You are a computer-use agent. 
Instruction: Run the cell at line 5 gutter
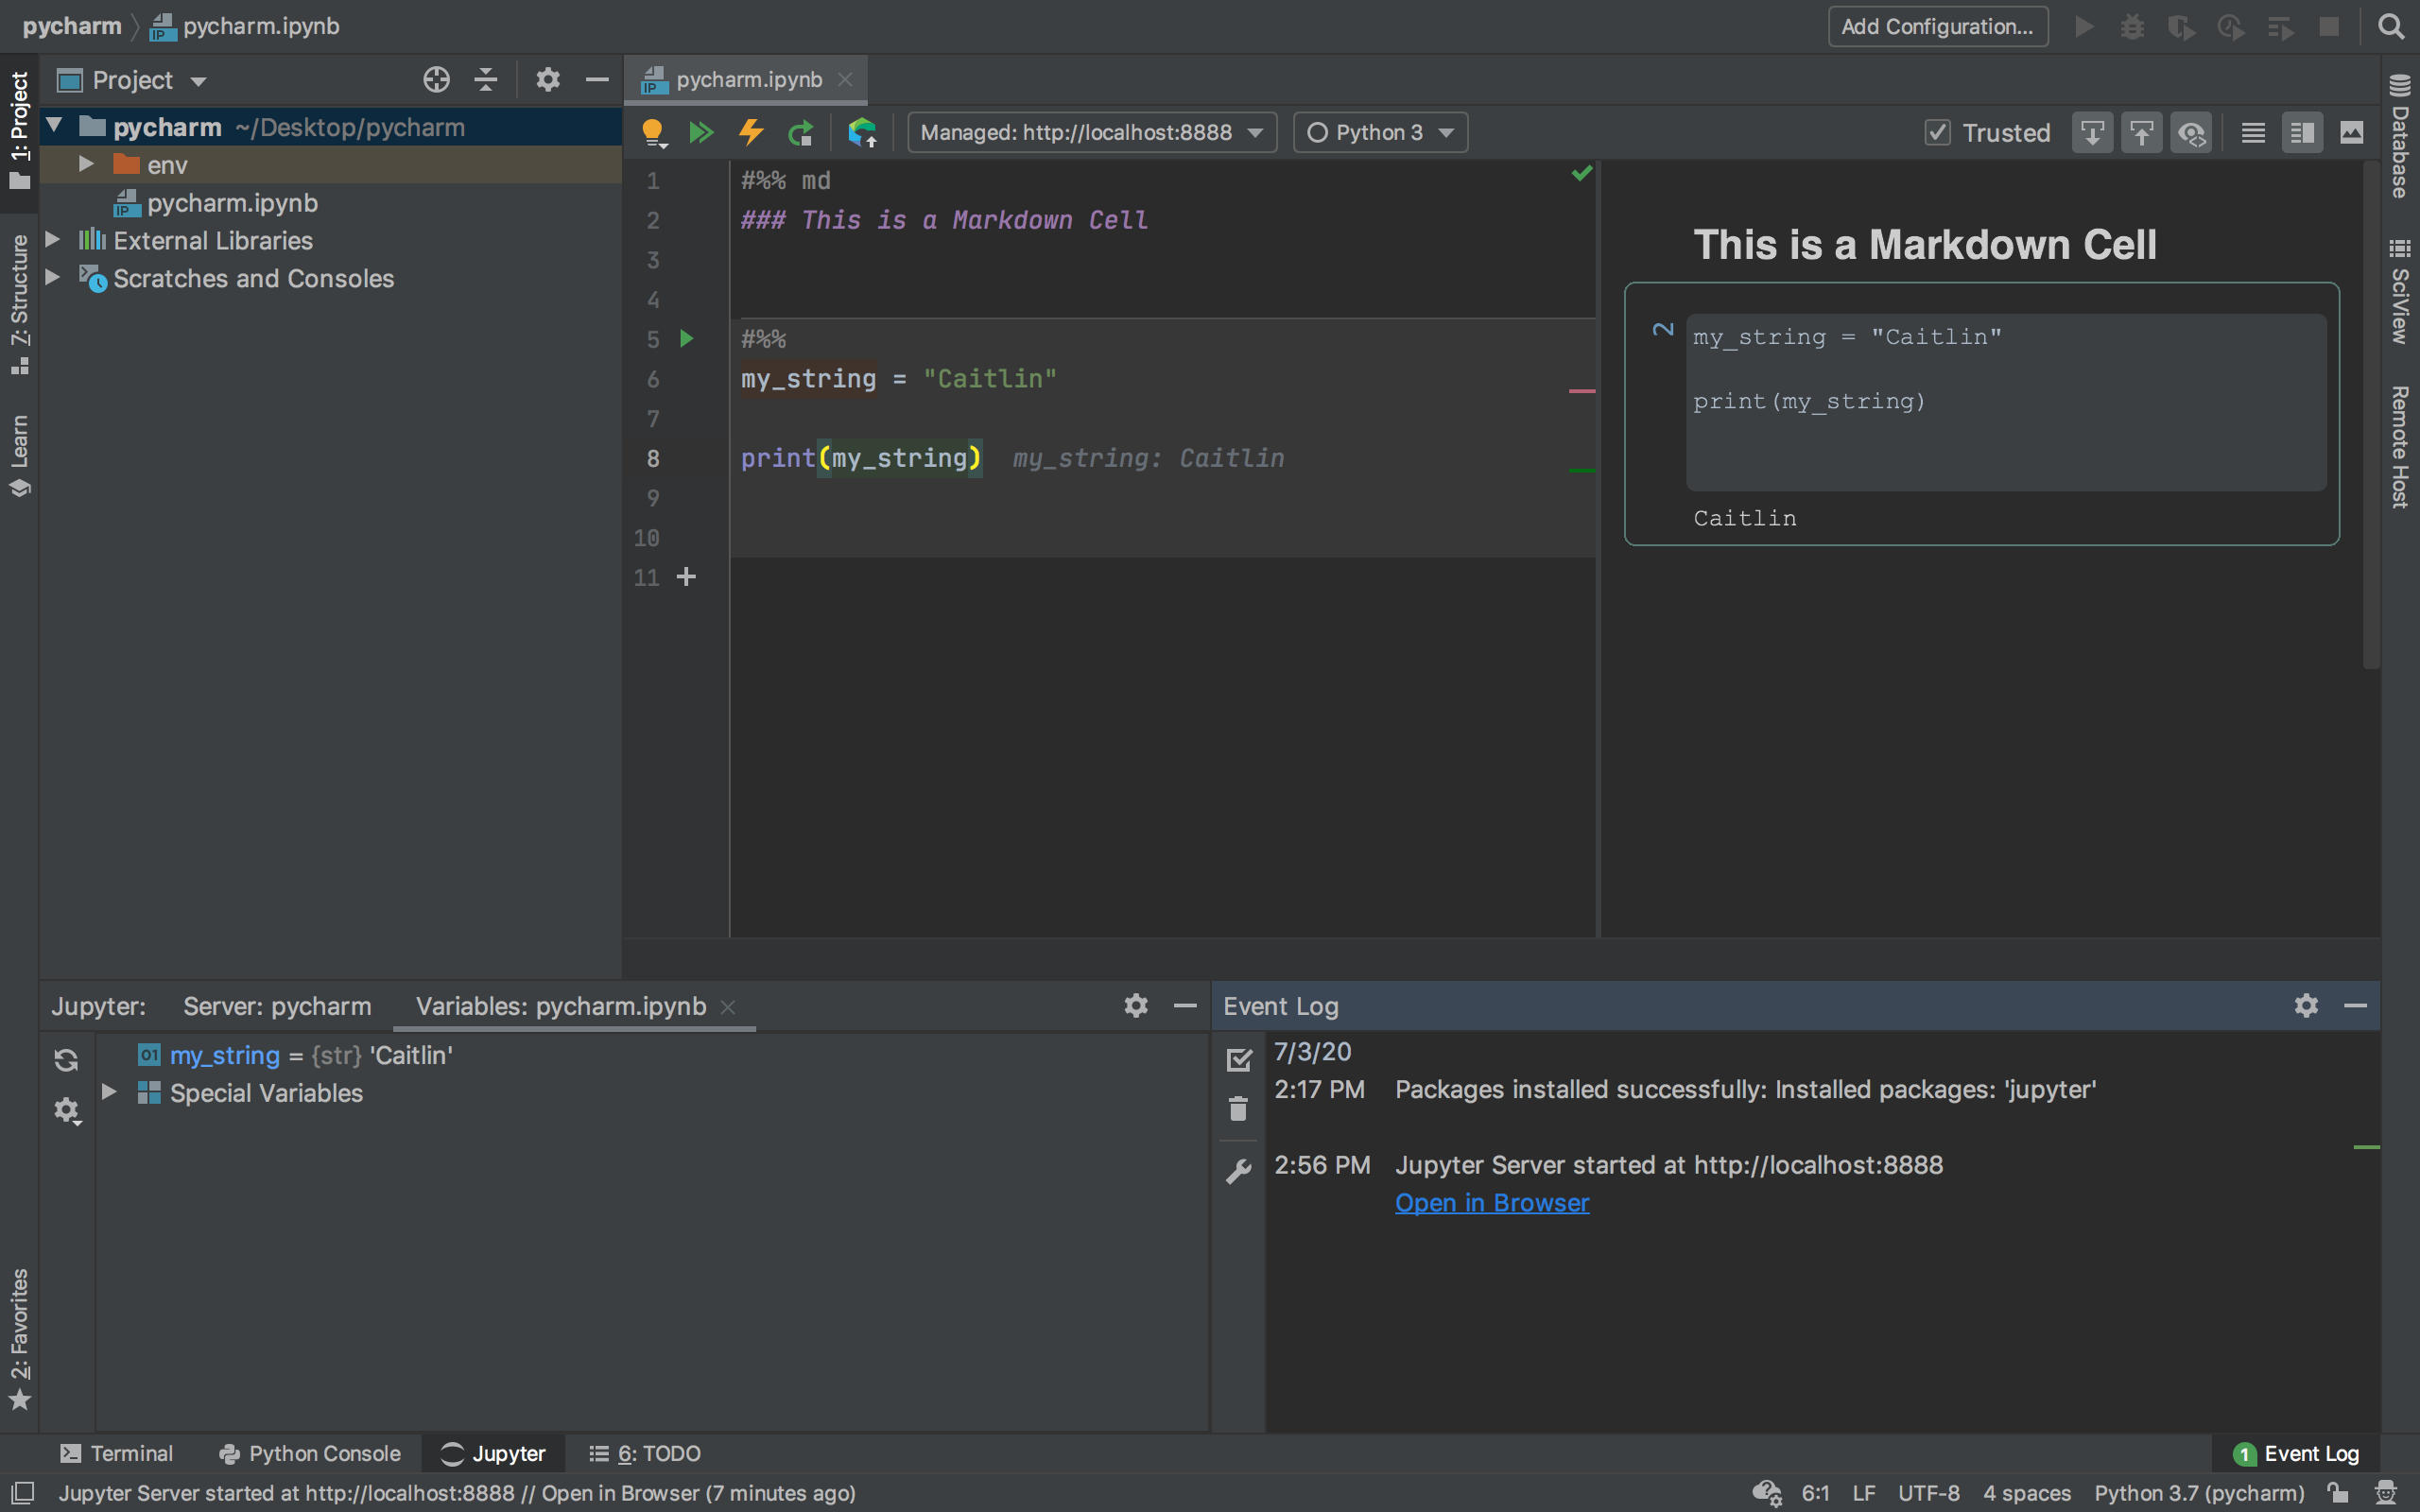pyautogui.click(x=686, y=339)
